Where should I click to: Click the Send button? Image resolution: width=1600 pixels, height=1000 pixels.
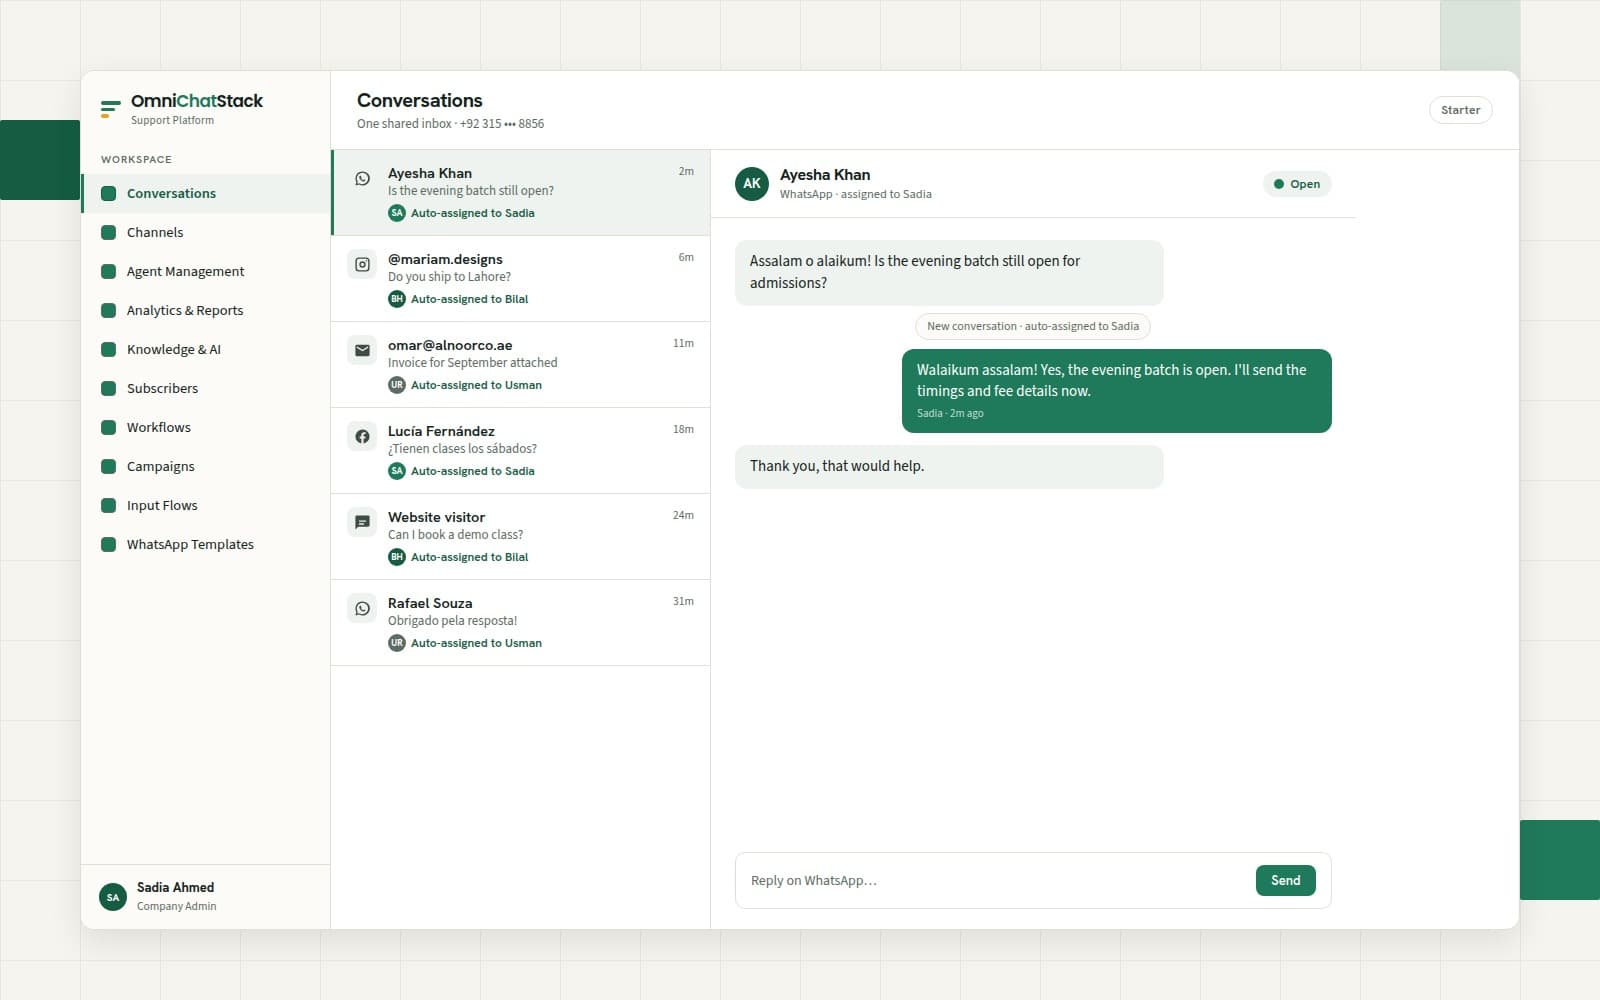pyautogui.click(x=1285, y=880)
